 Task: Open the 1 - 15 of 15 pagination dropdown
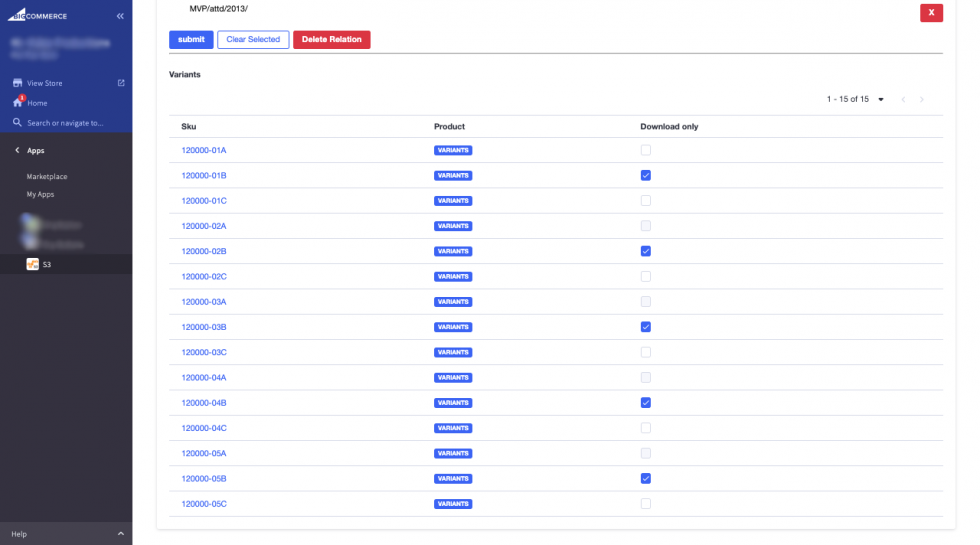[880, 100]
